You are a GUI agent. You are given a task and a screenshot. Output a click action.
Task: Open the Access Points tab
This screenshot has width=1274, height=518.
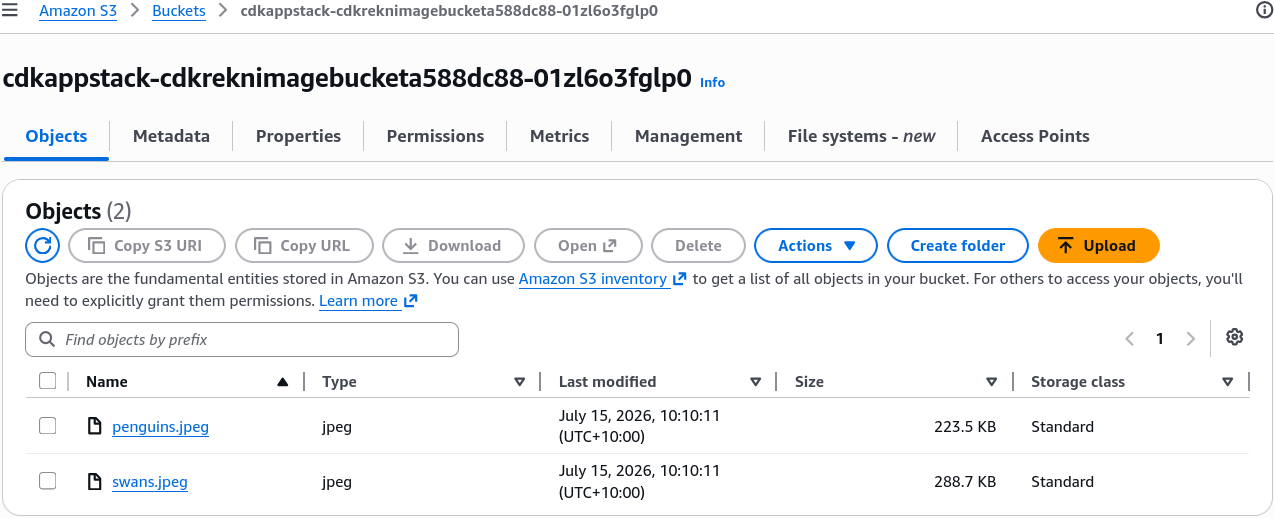point(1035,136)
